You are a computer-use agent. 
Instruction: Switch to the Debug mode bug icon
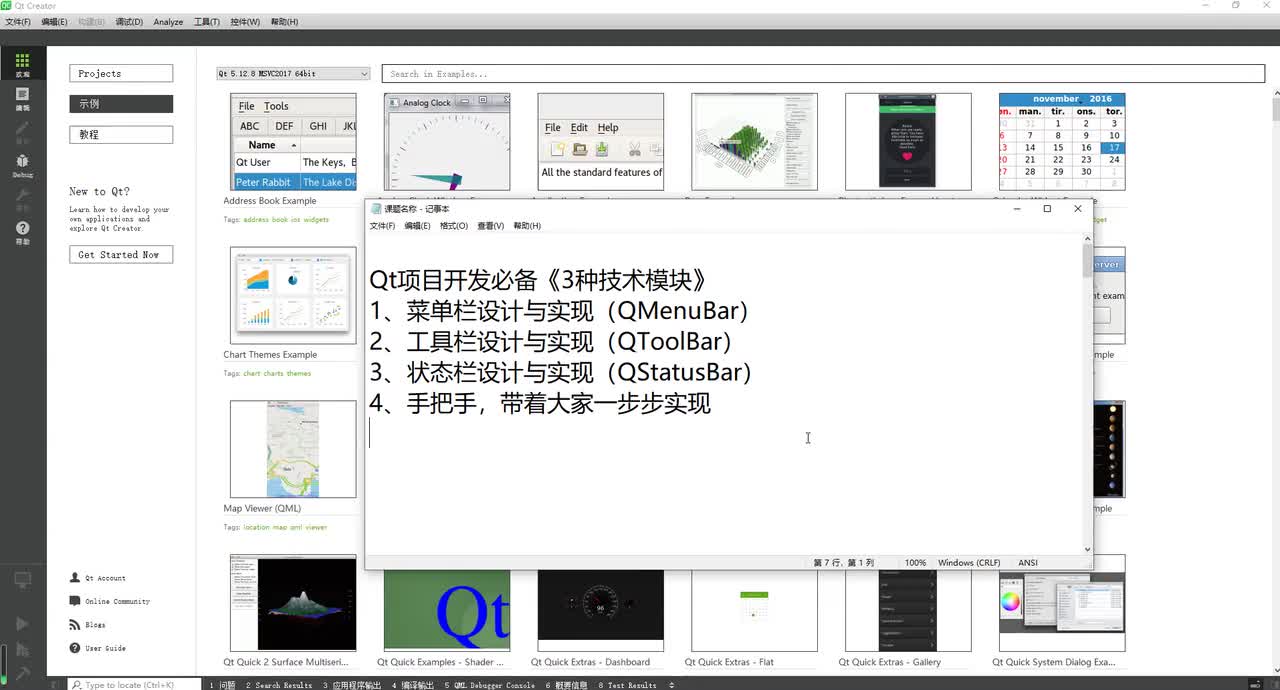click(22, 161)
